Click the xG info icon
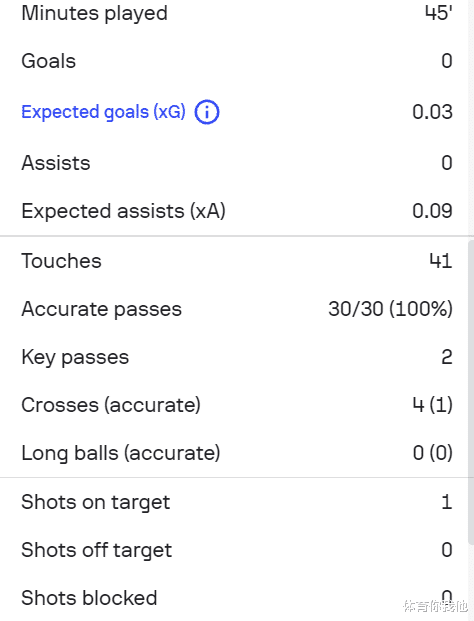Viewport: 474px width, 621px height. tap(207, 112)
